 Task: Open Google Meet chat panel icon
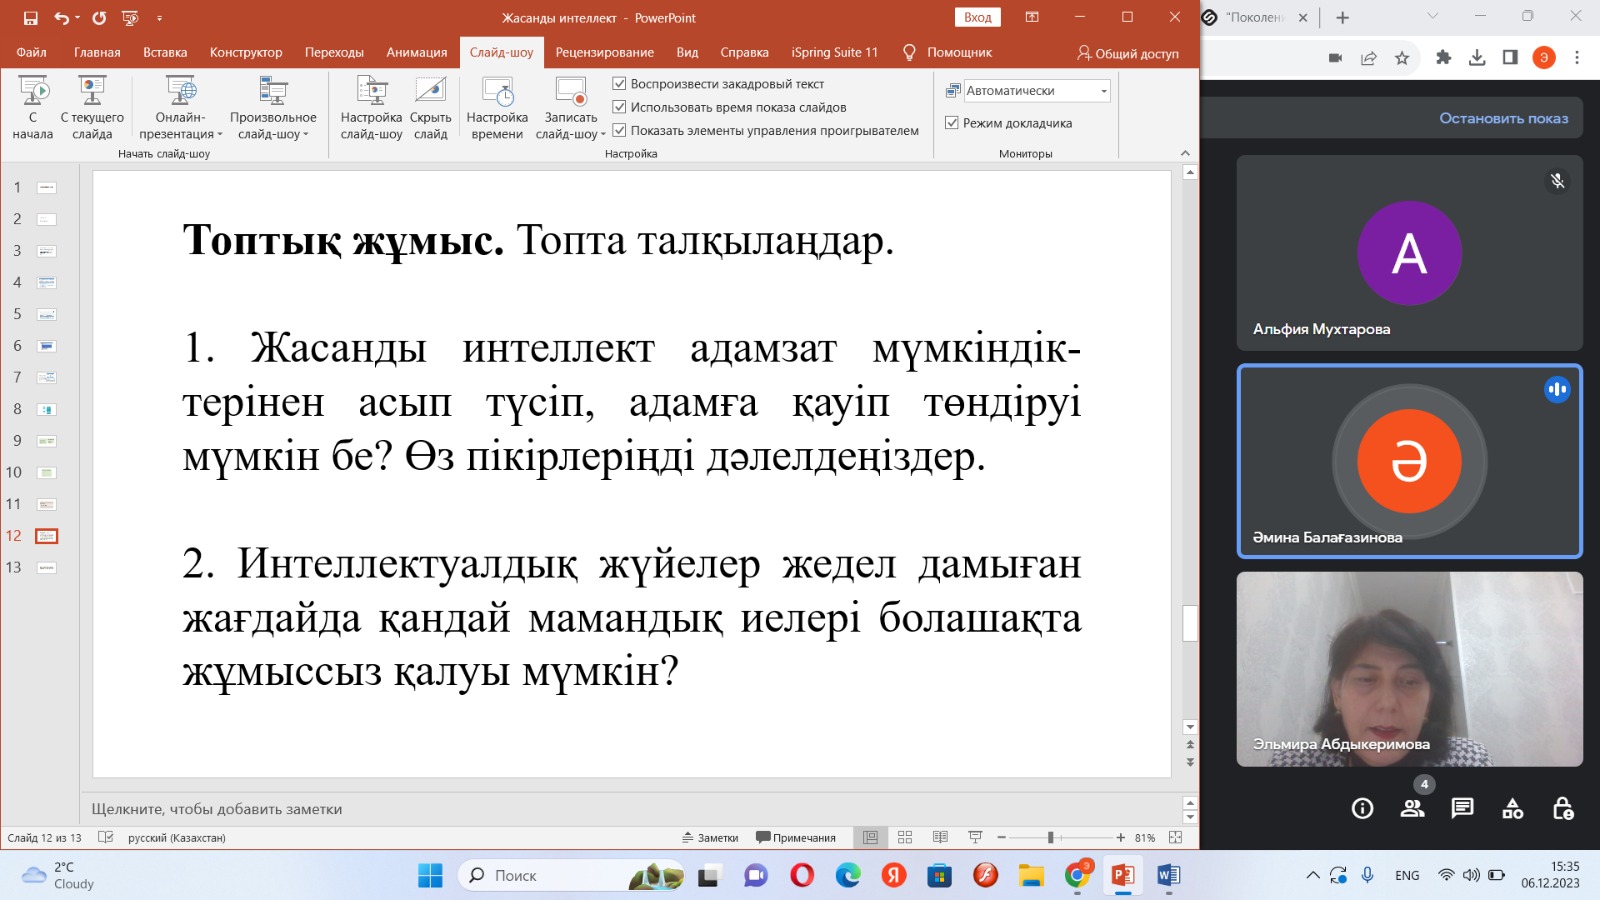click(x=1462, y=808)
